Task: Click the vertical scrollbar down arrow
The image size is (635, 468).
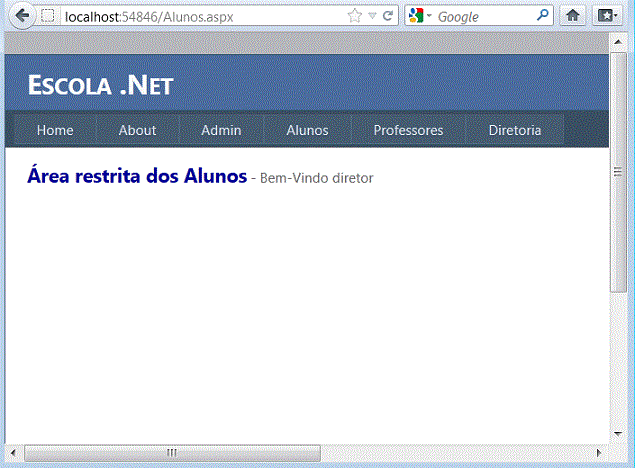Action: [618, 433]
